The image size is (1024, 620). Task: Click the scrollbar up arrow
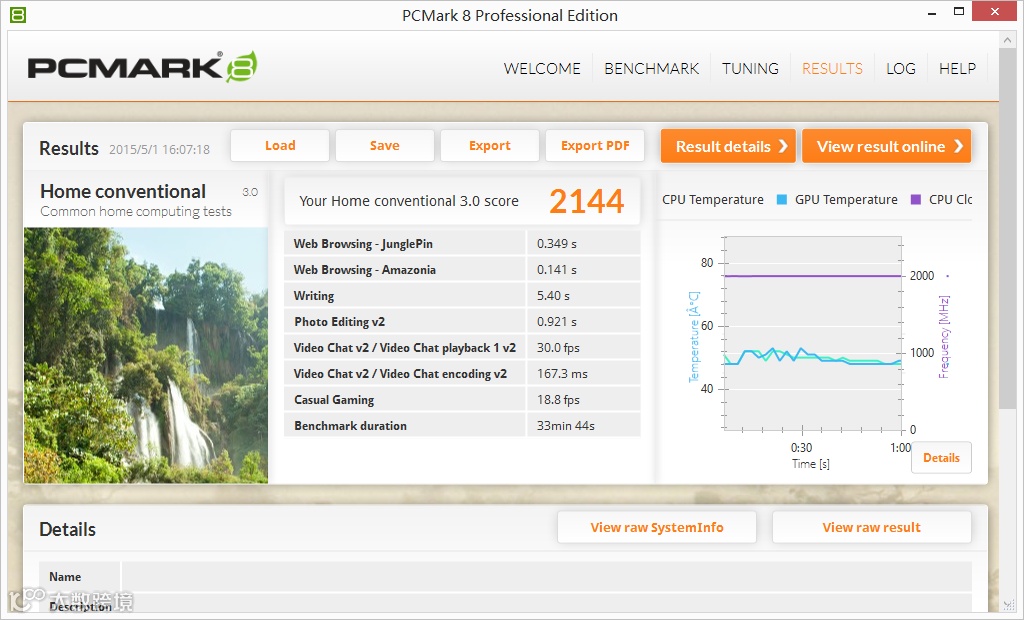1006,40
